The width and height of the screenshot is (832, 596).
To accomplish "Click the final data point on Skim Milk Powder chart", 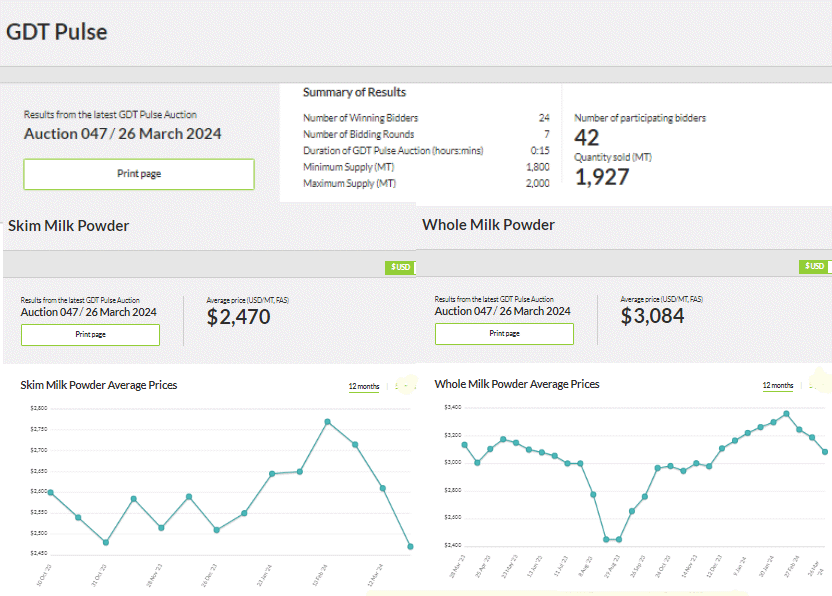I will [410, 546].
